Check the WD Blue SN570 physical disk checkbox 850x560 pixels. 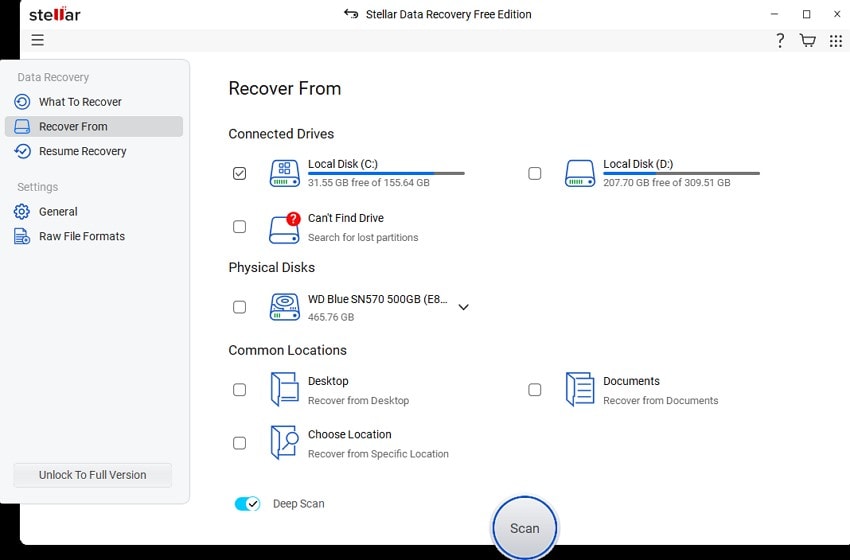click(x=239, y=307)
